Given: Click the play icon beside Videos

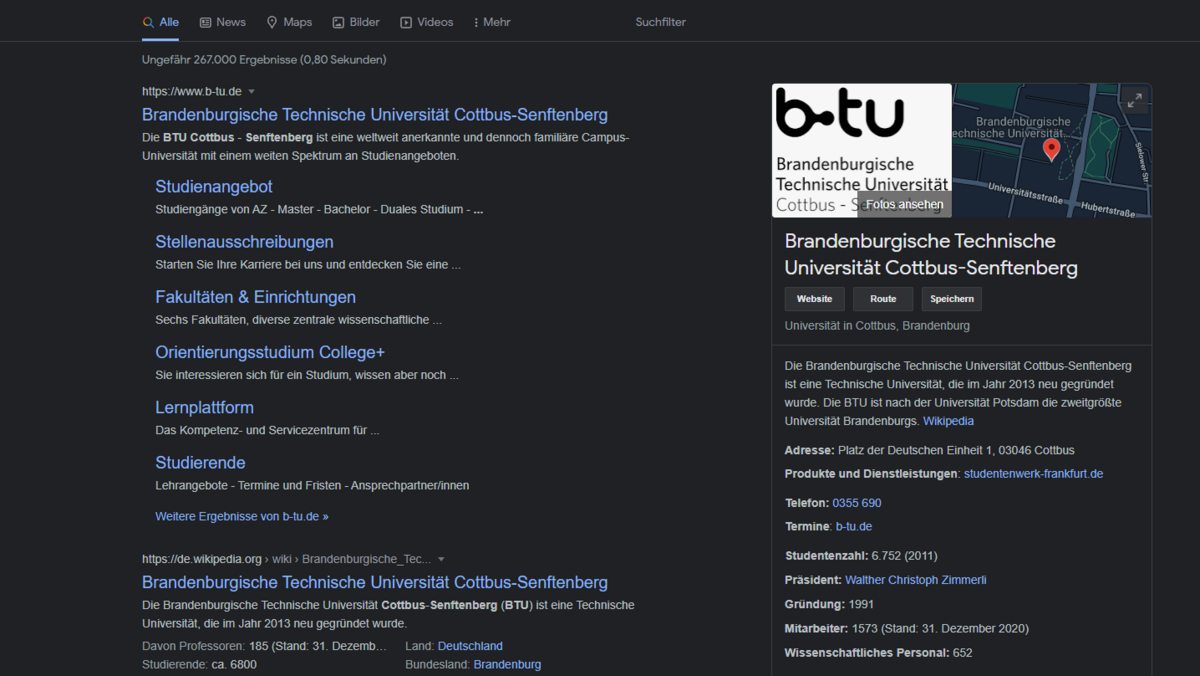Looking at the screenshot, I should 404,21.
